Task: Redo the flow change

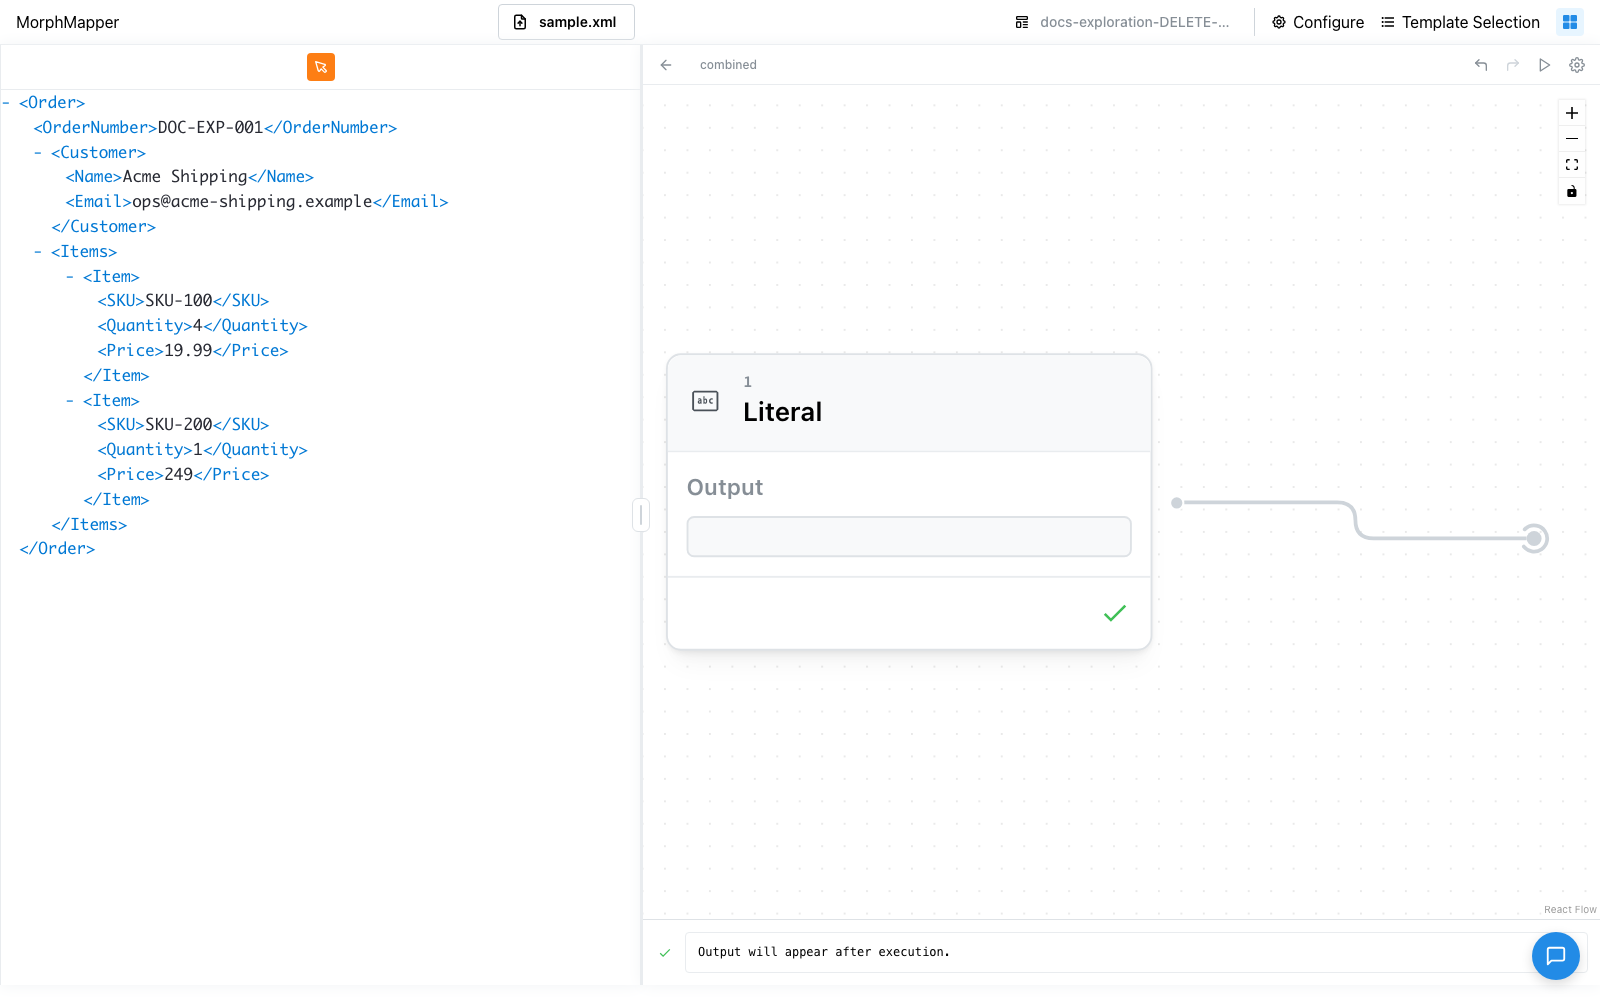Action: (x=1513, y=65)
